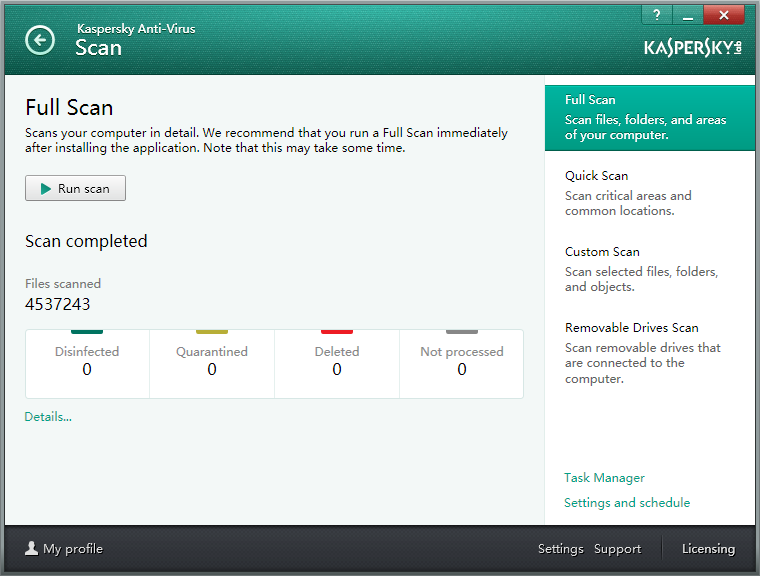Open Settings and schedule
The width and height of the screenshot is (760, 576).
[x=626, y=503]
